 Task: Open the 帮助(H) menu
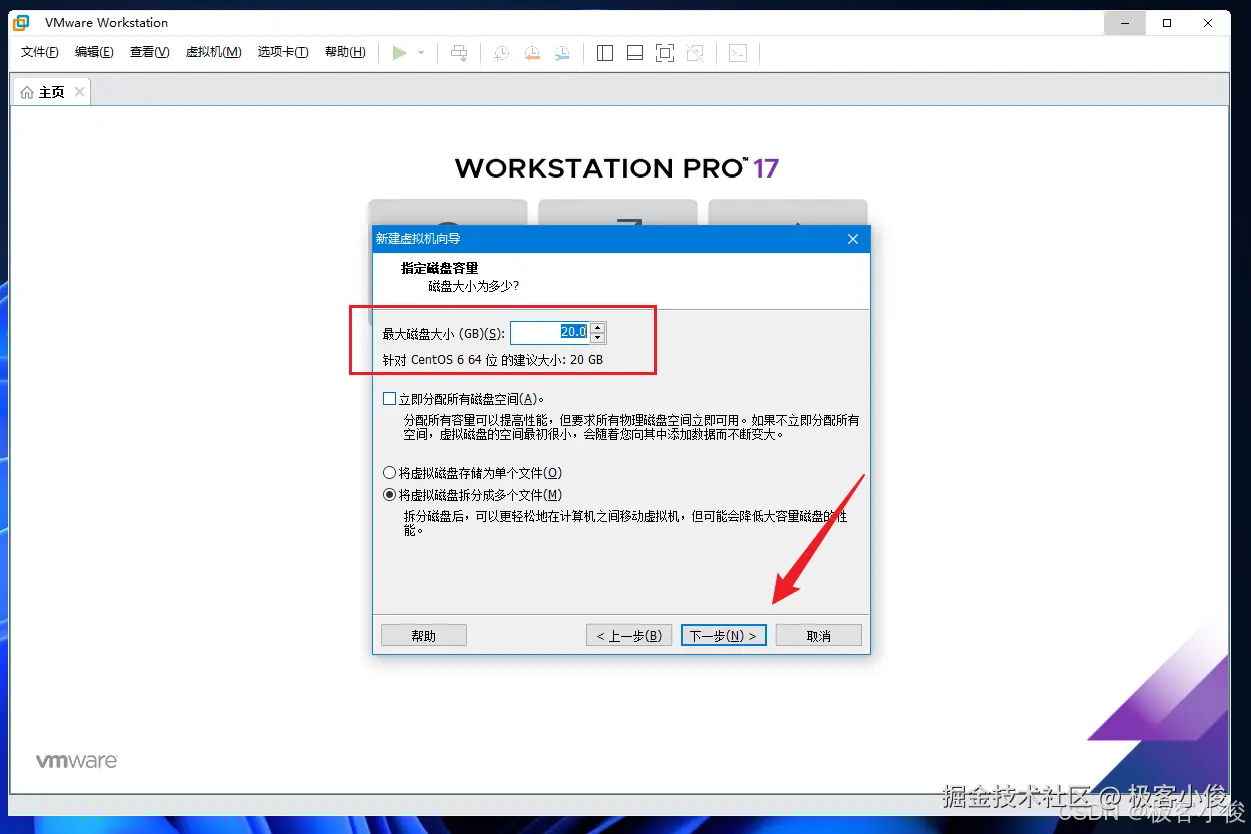tap(345, 52)
